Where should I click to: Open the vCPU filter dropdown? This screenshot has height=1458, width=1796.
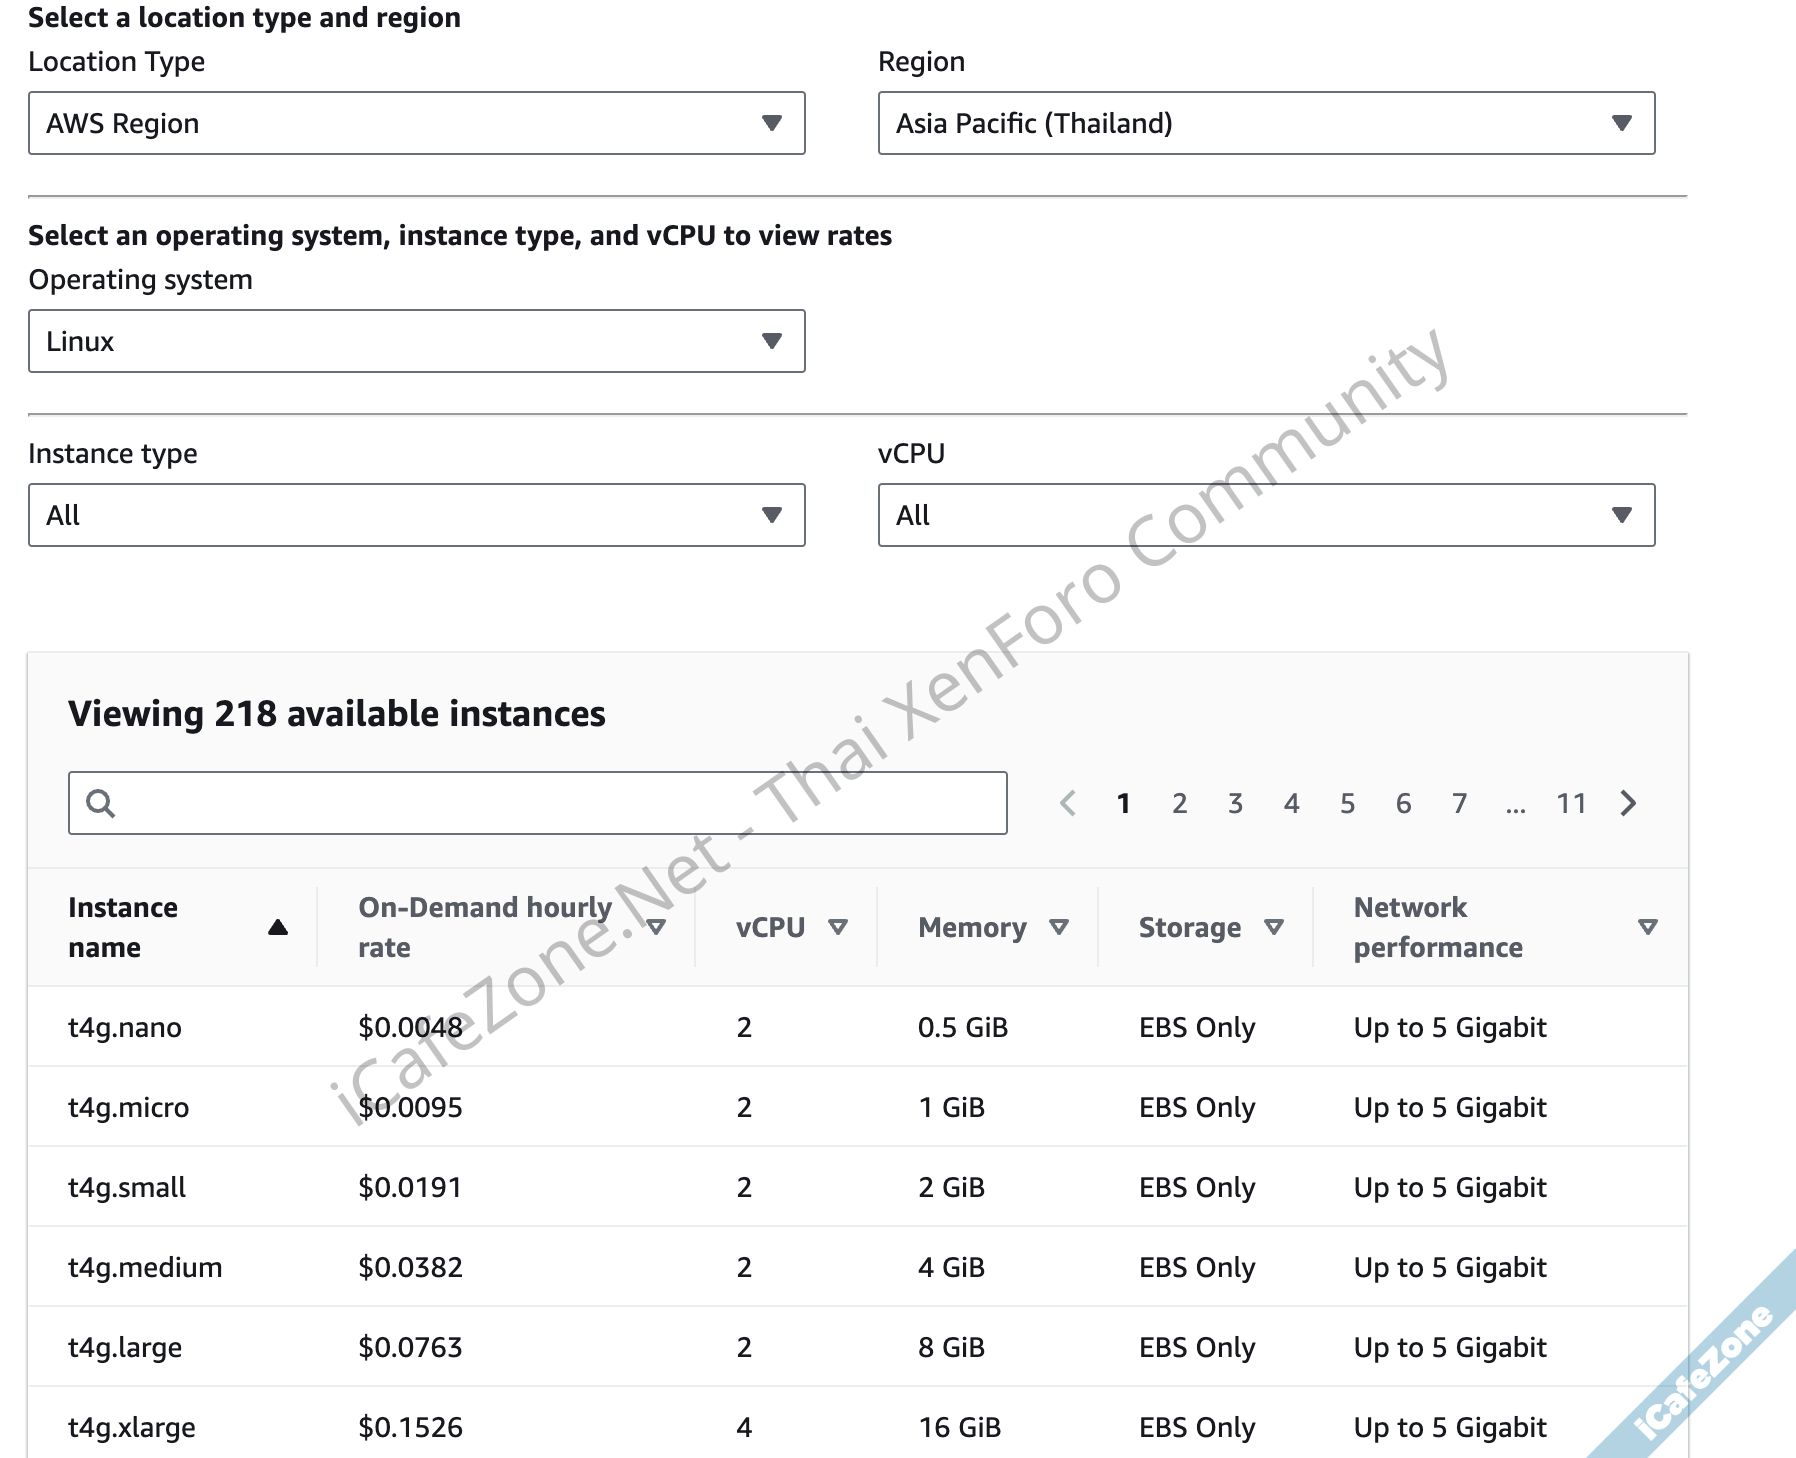(1266, 515)
